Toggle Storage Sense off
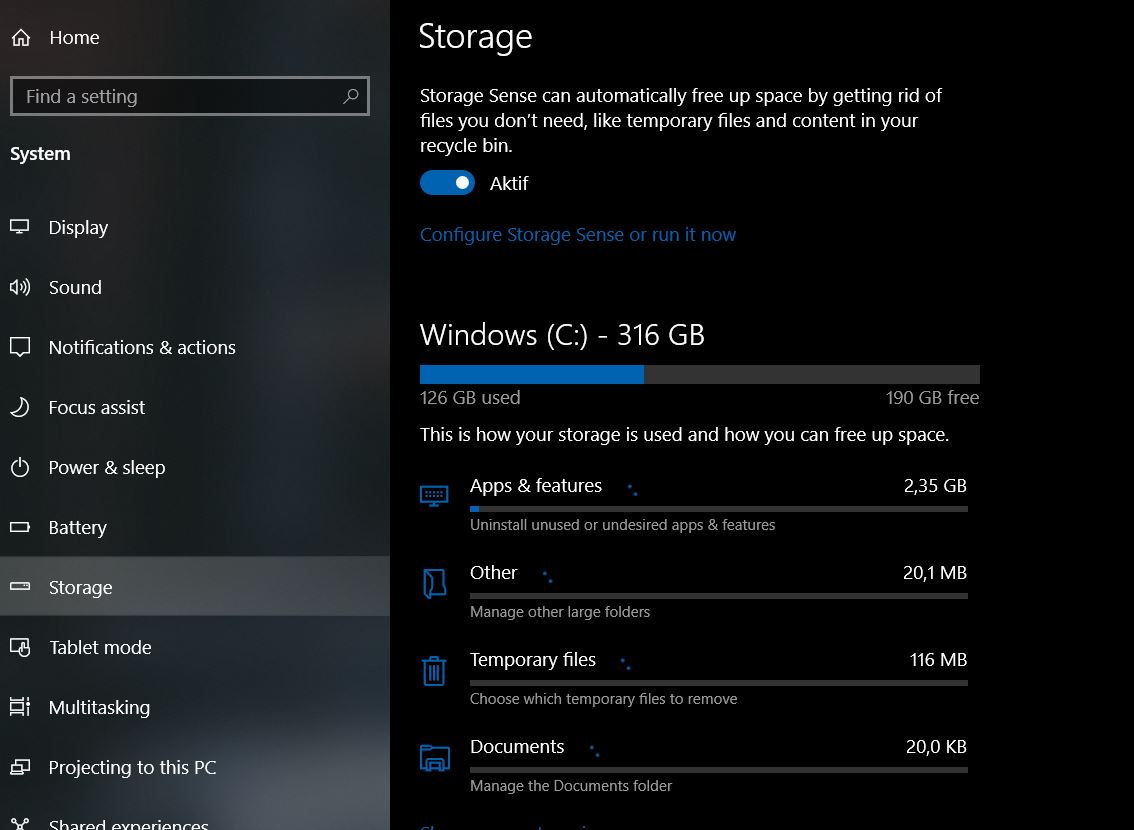This screenshot has width=1134, height=830. pos(447,183)
